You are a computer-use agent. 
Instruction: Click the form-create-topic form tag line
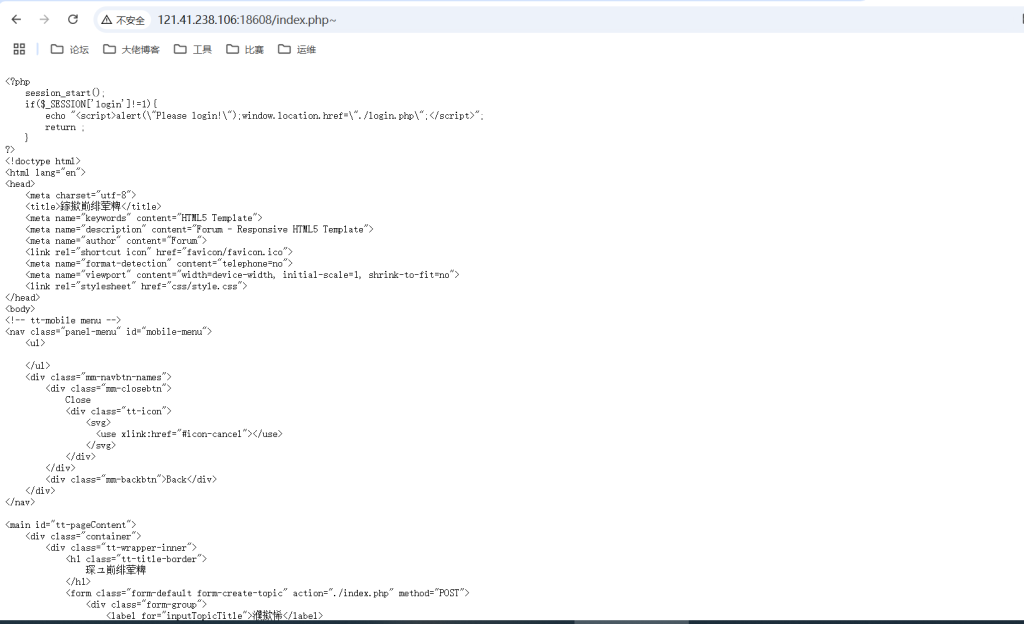(x=267, y=593)
